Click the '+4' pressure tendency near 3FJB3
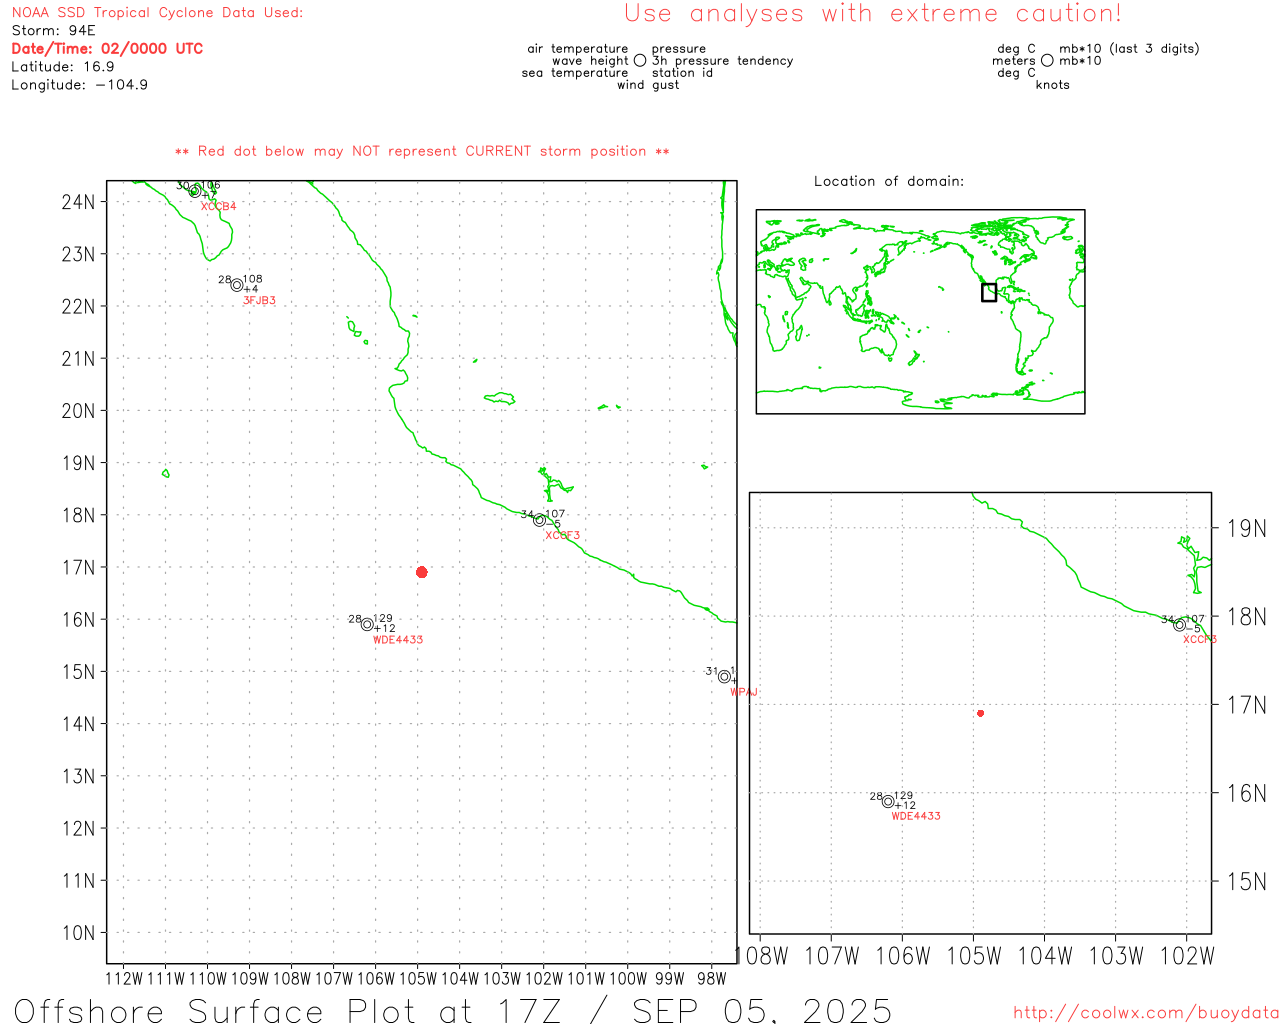The height and width of the screenshot is (1024, 1280). (x=251, y=290)
